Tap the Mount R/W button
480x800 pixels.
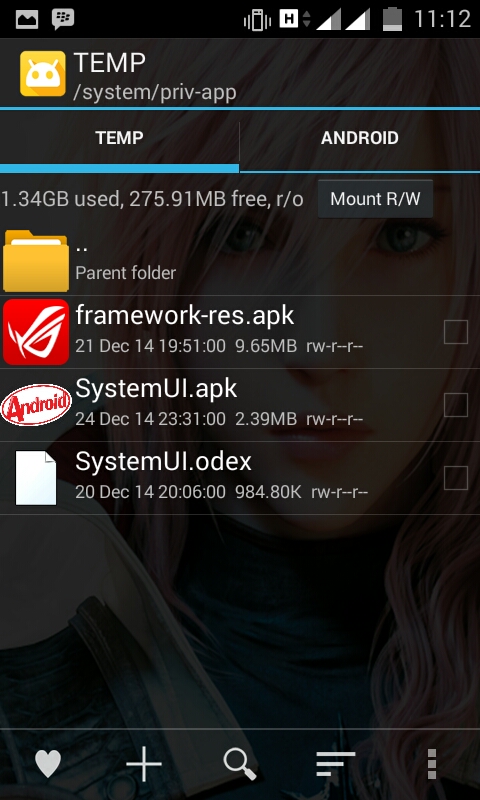375,198
